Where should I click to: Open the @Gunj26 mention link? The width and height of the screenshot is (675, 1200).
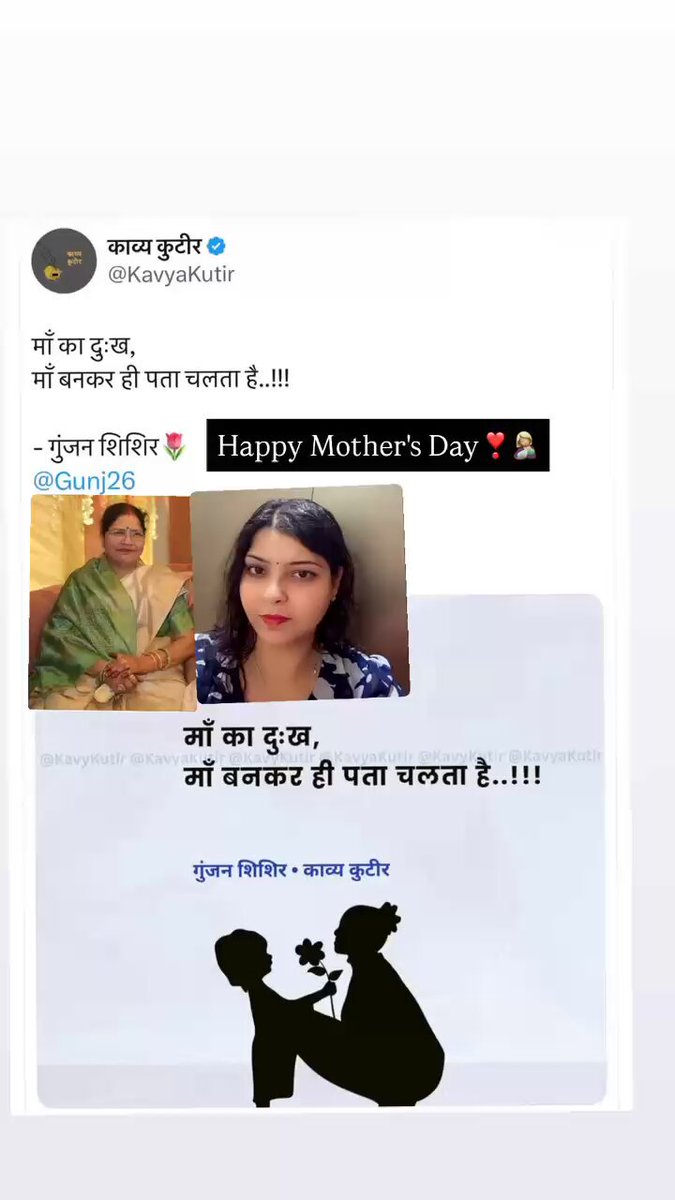click(84, 481)
